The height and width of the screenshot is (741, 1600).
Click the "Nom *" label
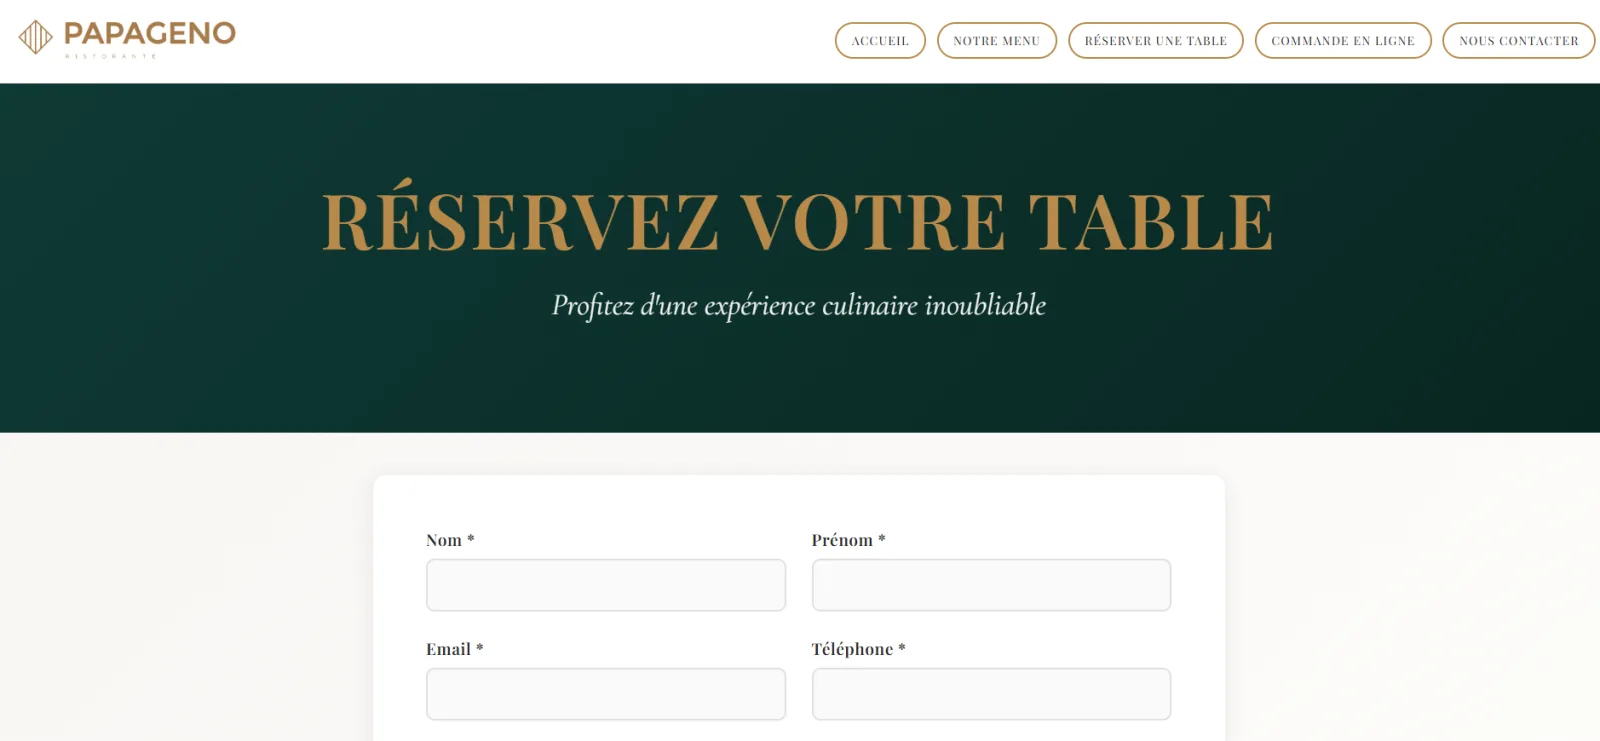[x=450, y=540]
